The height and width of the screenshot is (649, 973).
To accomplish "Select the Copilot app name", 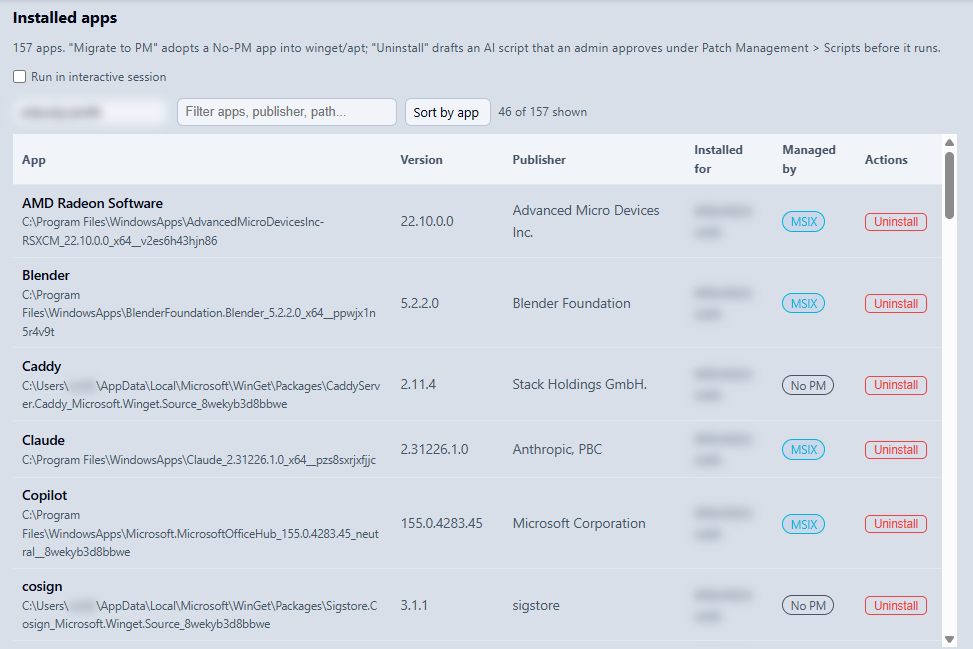I will [x=45, y=496].
